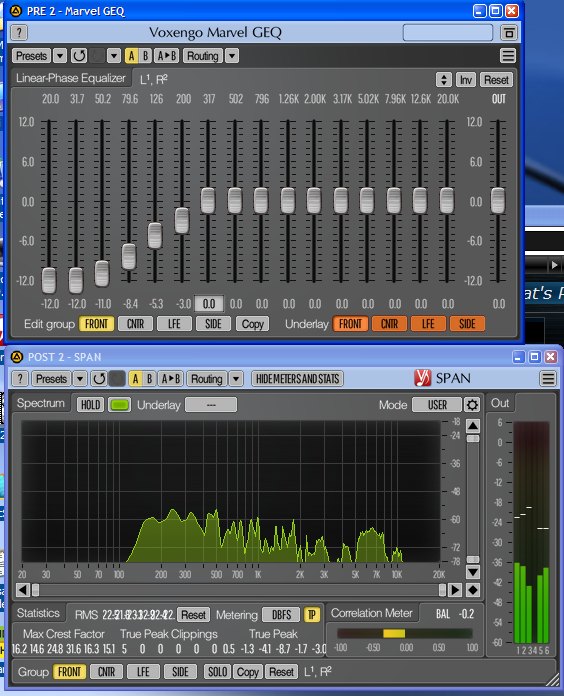Click HIDE METERS AND STATS button

[x=297, y=379]
